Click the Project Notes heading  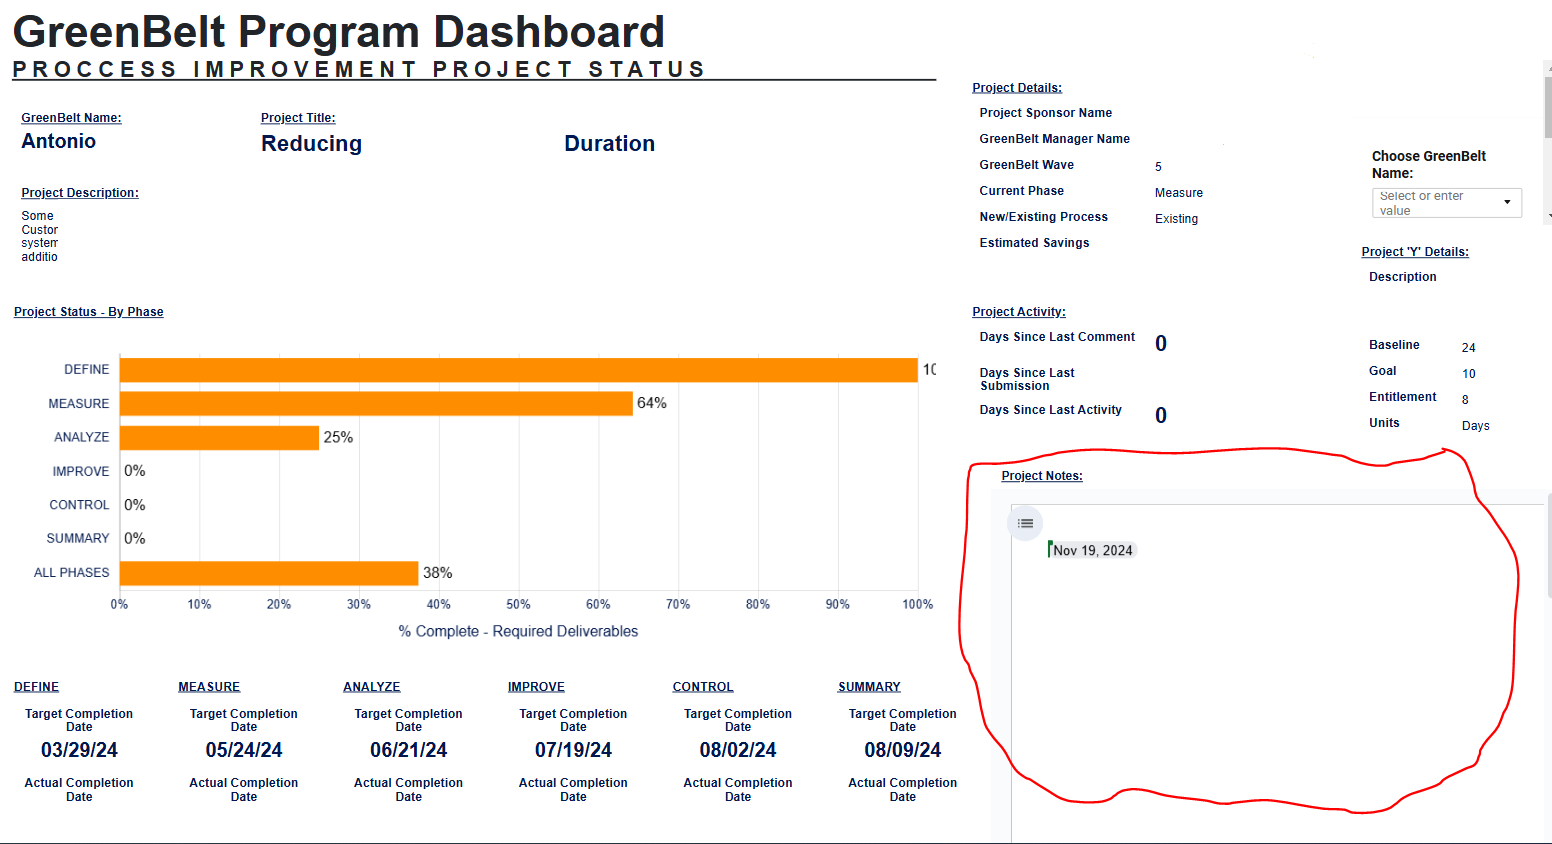tap(1042, 476)
